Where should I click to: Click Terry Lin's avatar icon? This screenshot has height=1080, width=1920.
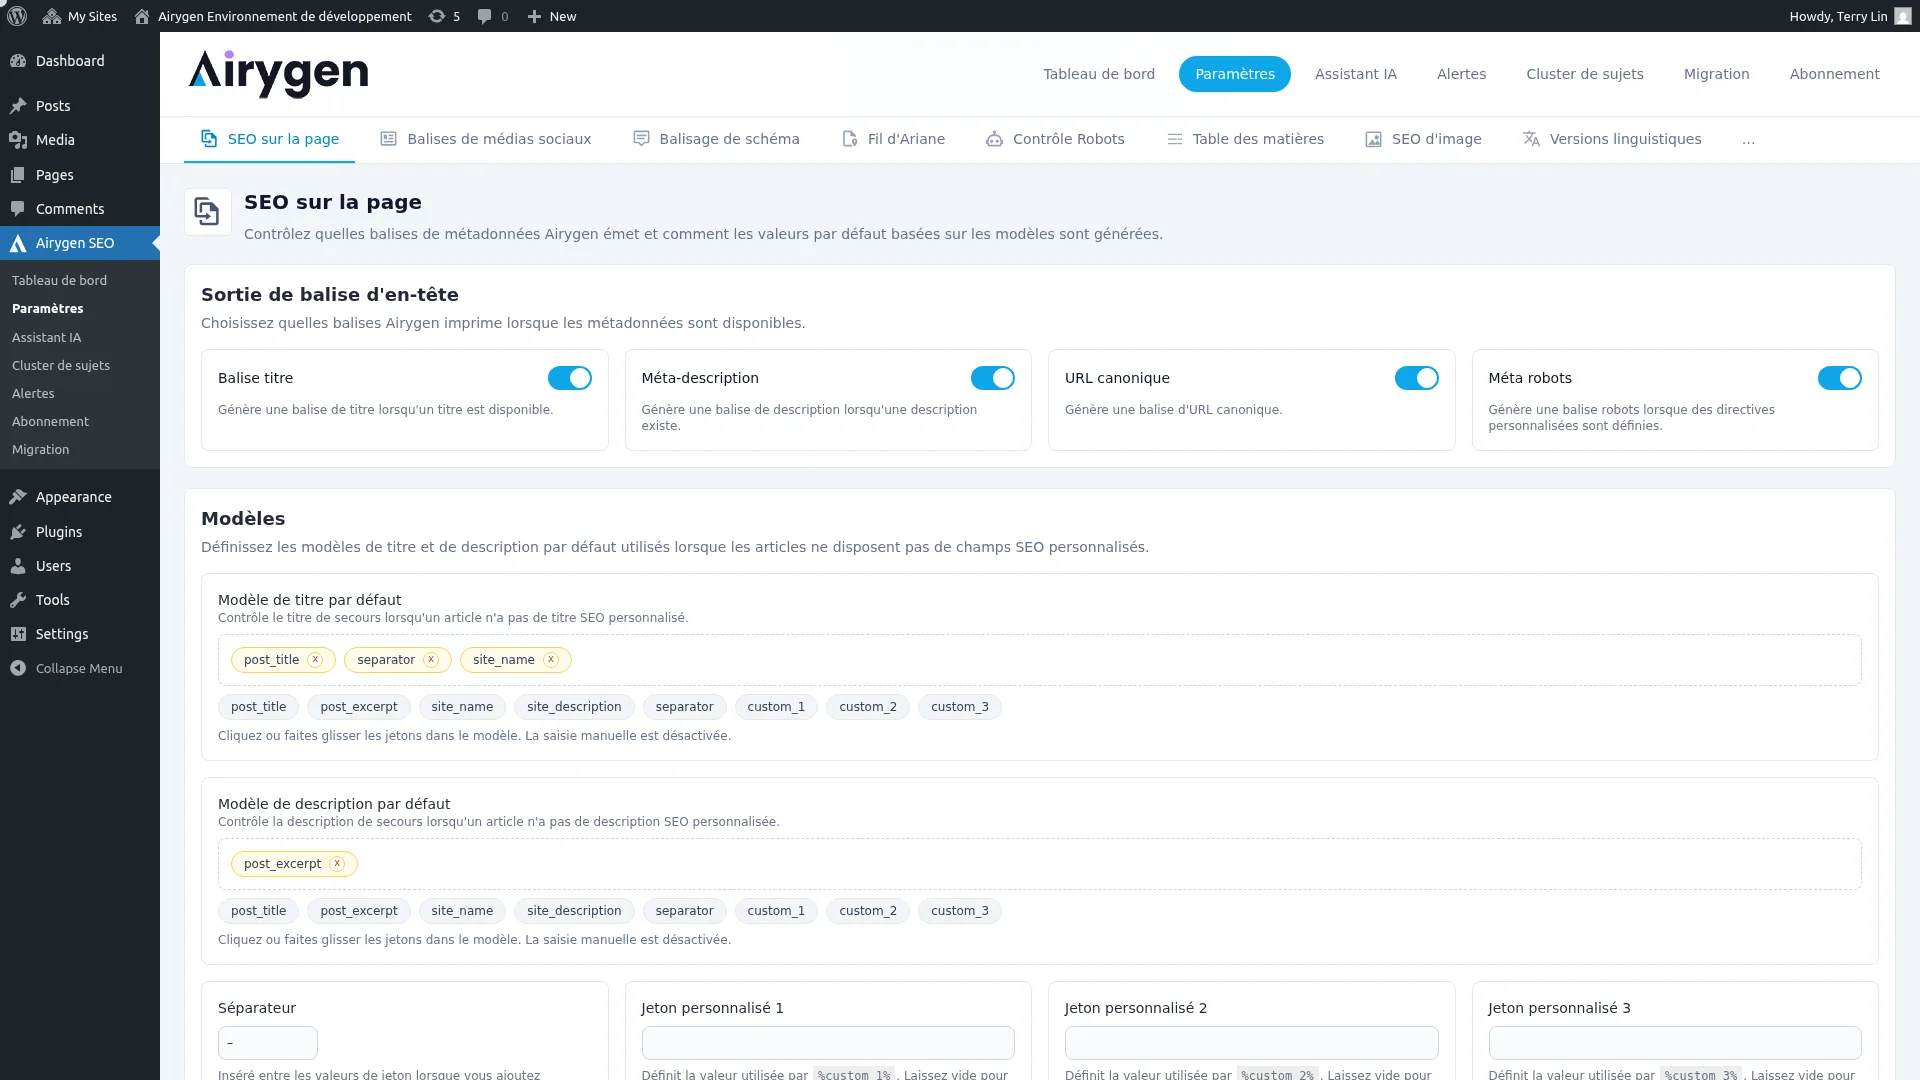pos(1902,16)
